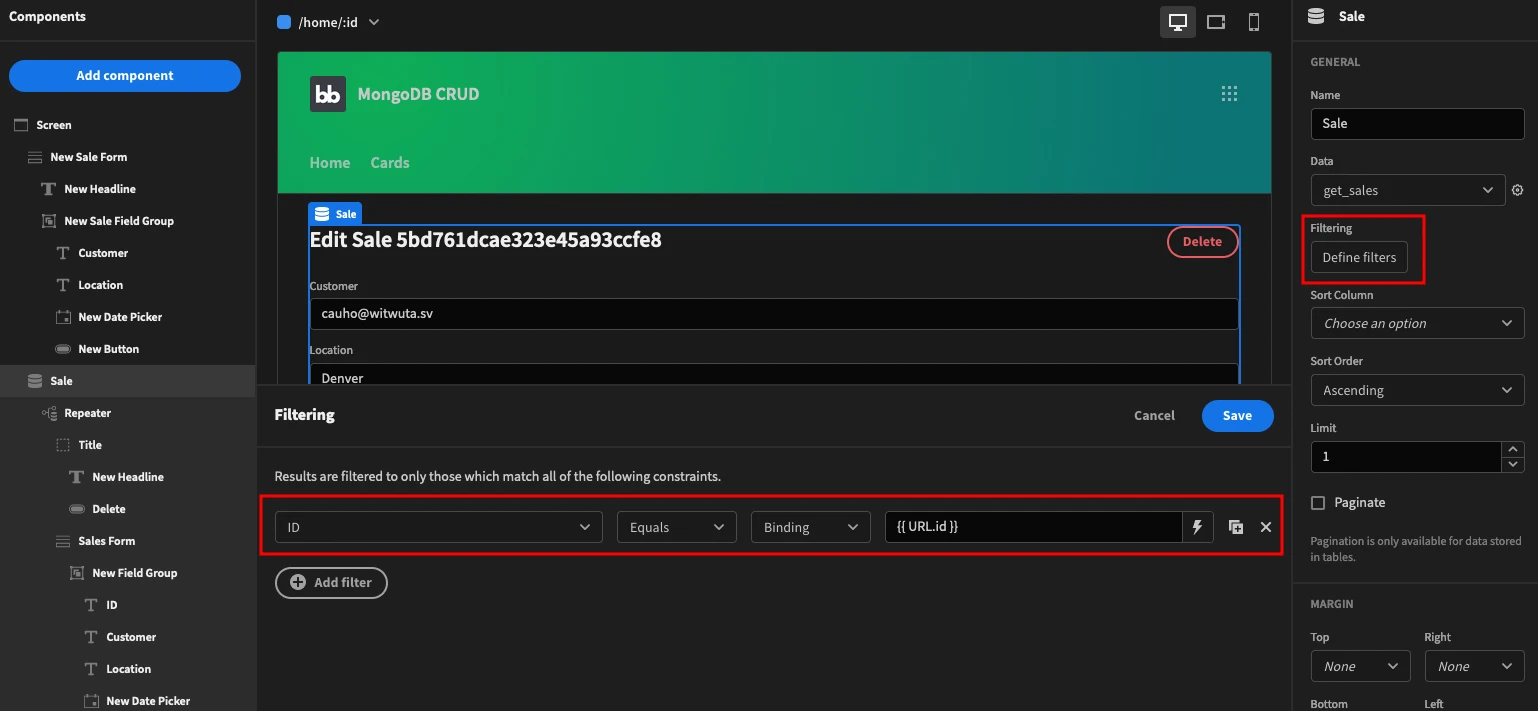Click the Sale tag on the canvas
Screen dimensions: 1538x711
click(335, 214)
